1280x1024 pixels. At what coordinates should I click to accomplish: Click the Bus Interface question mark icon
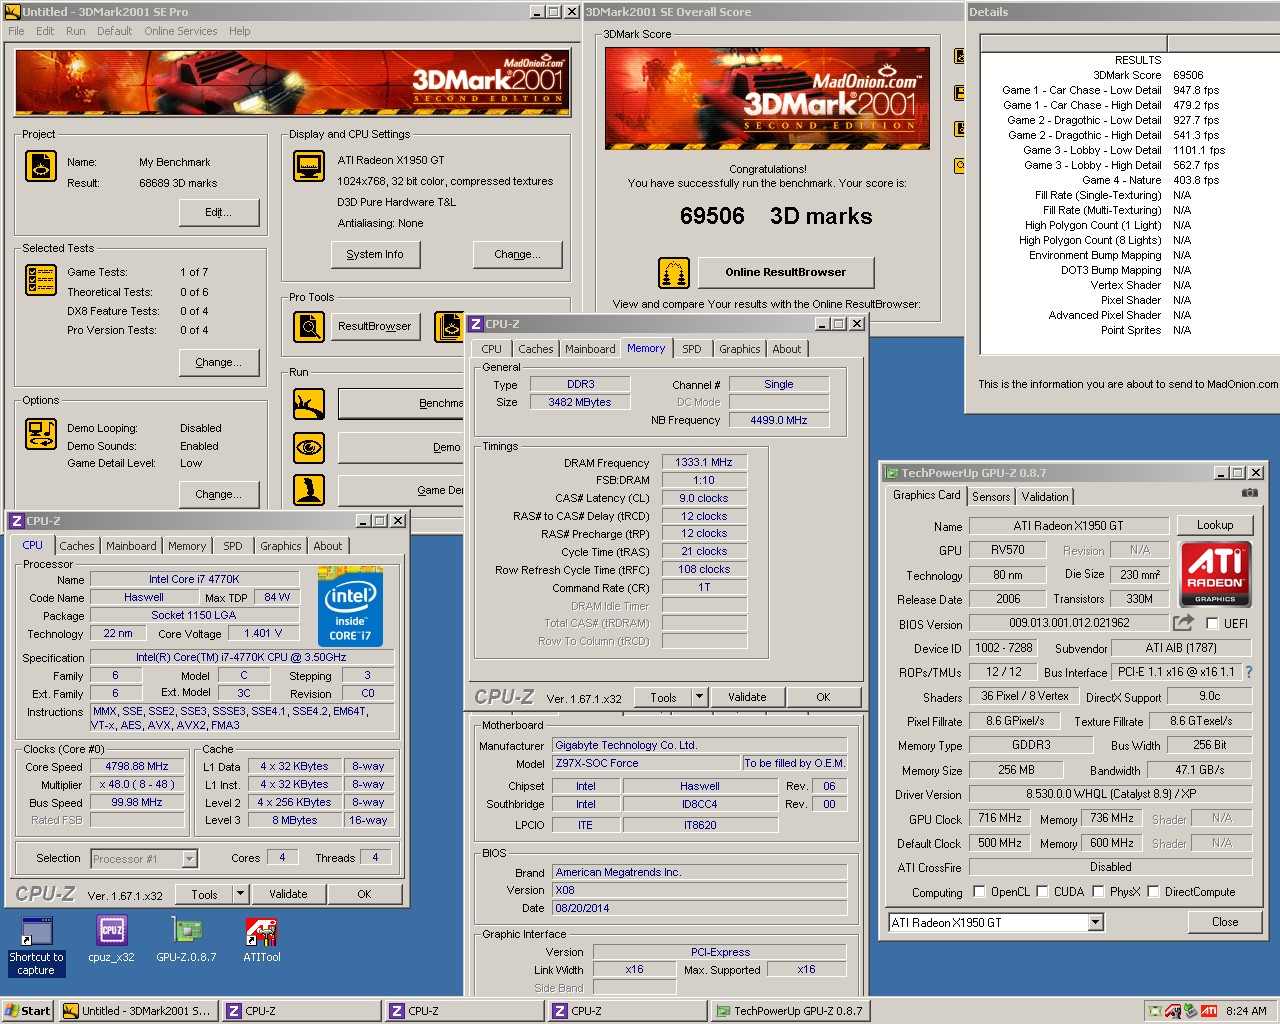pos(1248,672)
